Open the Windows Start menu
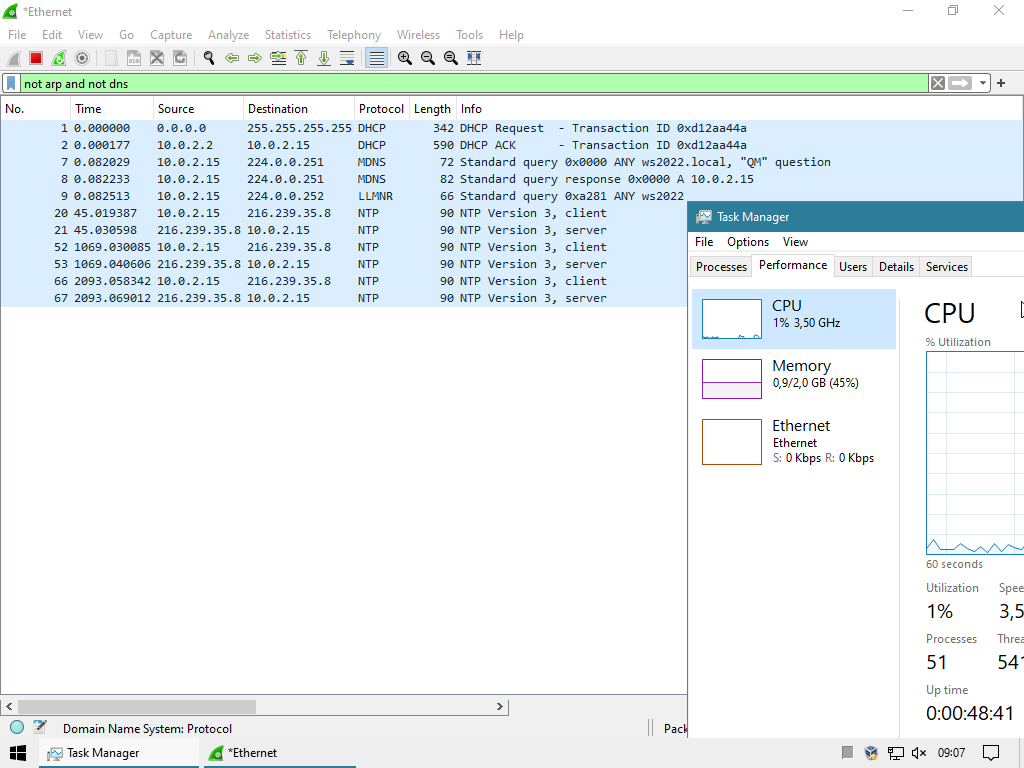 (18, 753)
